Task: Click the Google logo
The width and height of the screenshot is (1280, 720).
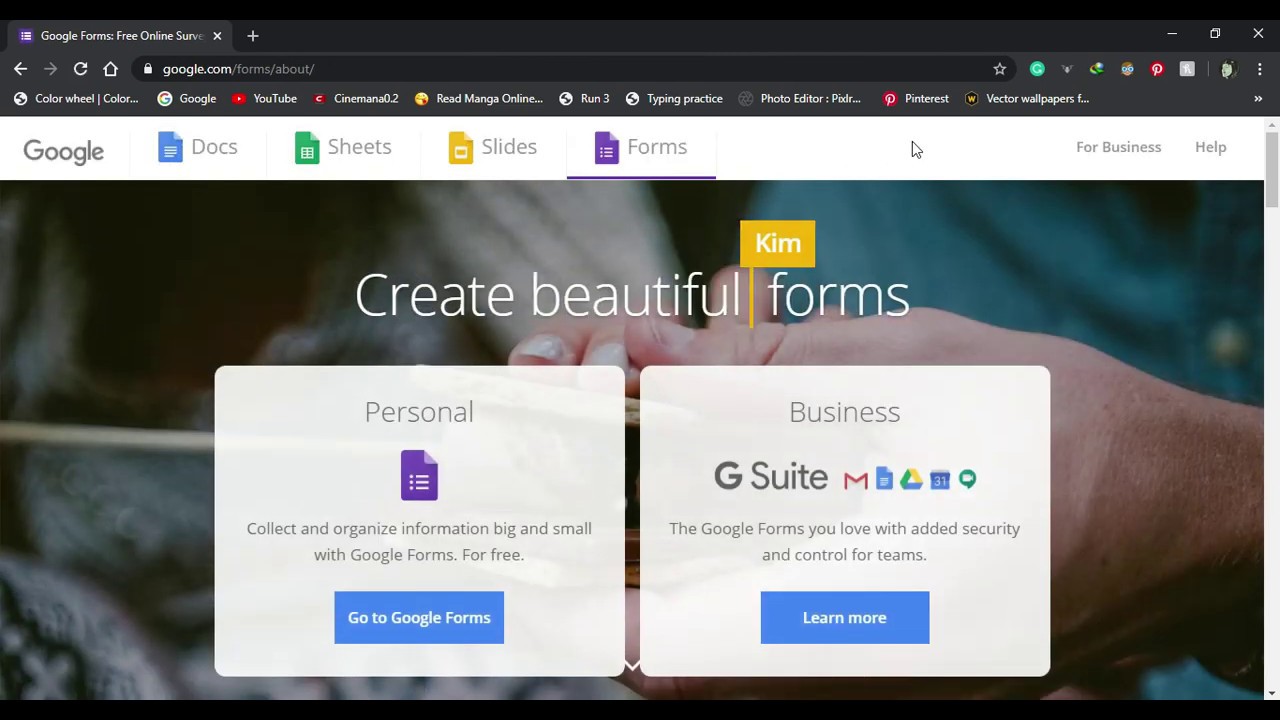Action: (x=64, y=151)
